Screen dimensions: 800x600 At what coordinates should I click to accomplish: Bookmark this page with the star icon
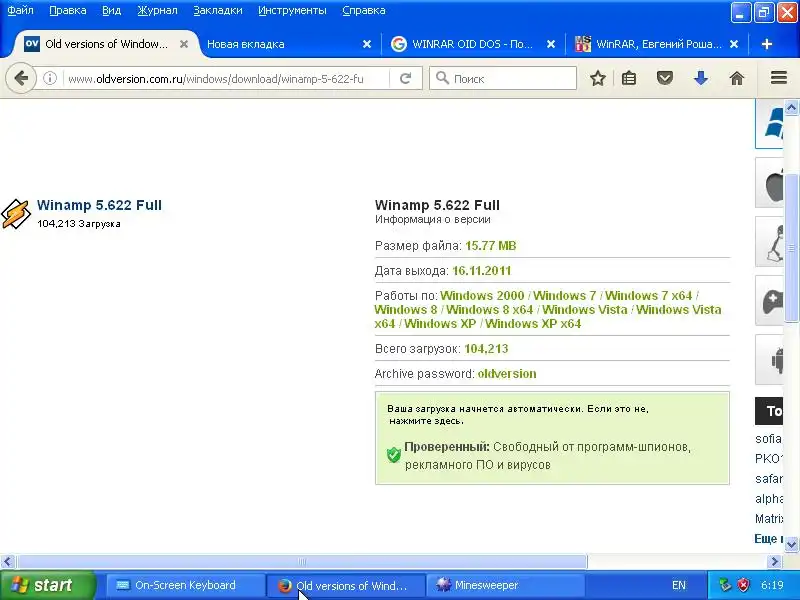point(597,78)
